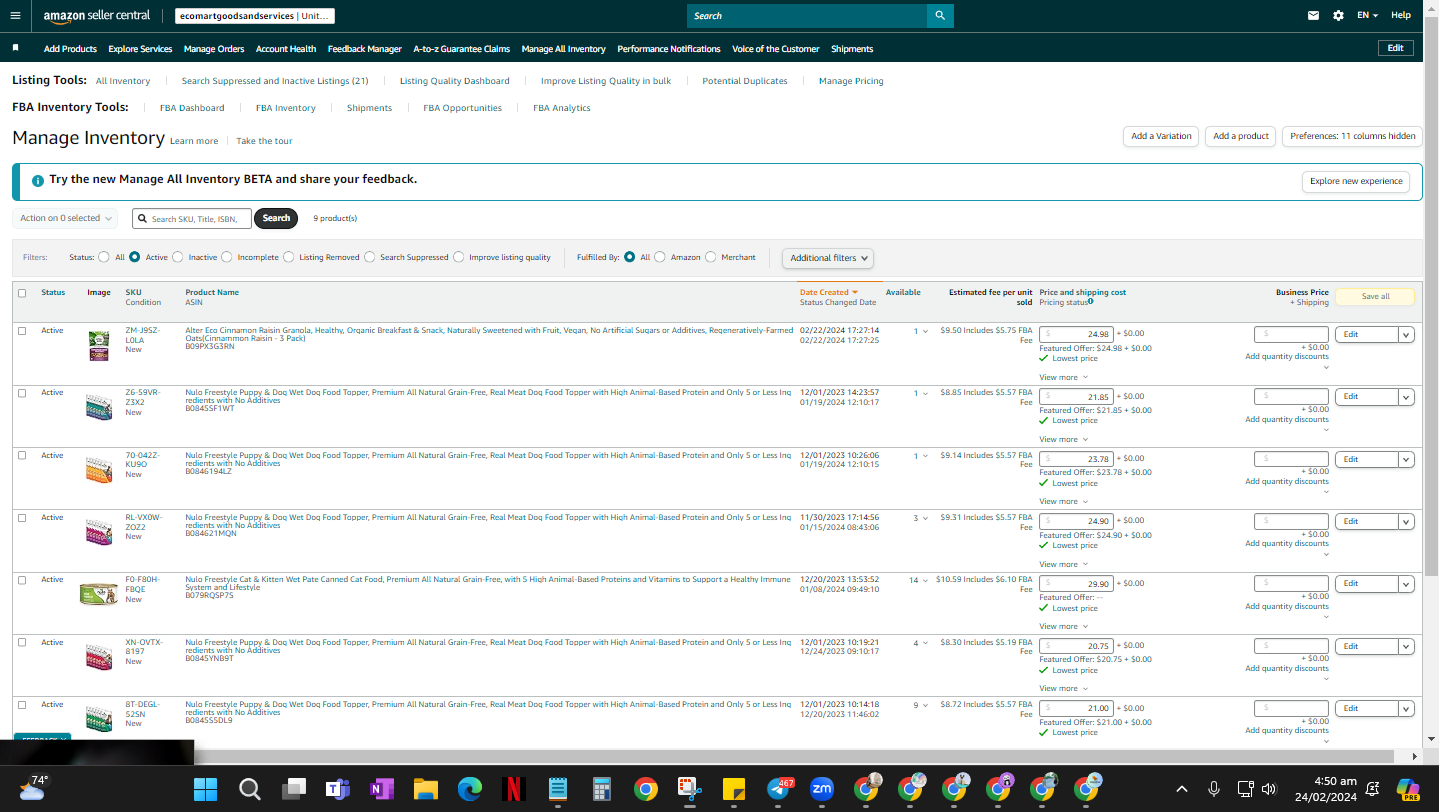Open the hamburger navigation menu
Screen dimensions: 1439x812
tap(15, 16)
